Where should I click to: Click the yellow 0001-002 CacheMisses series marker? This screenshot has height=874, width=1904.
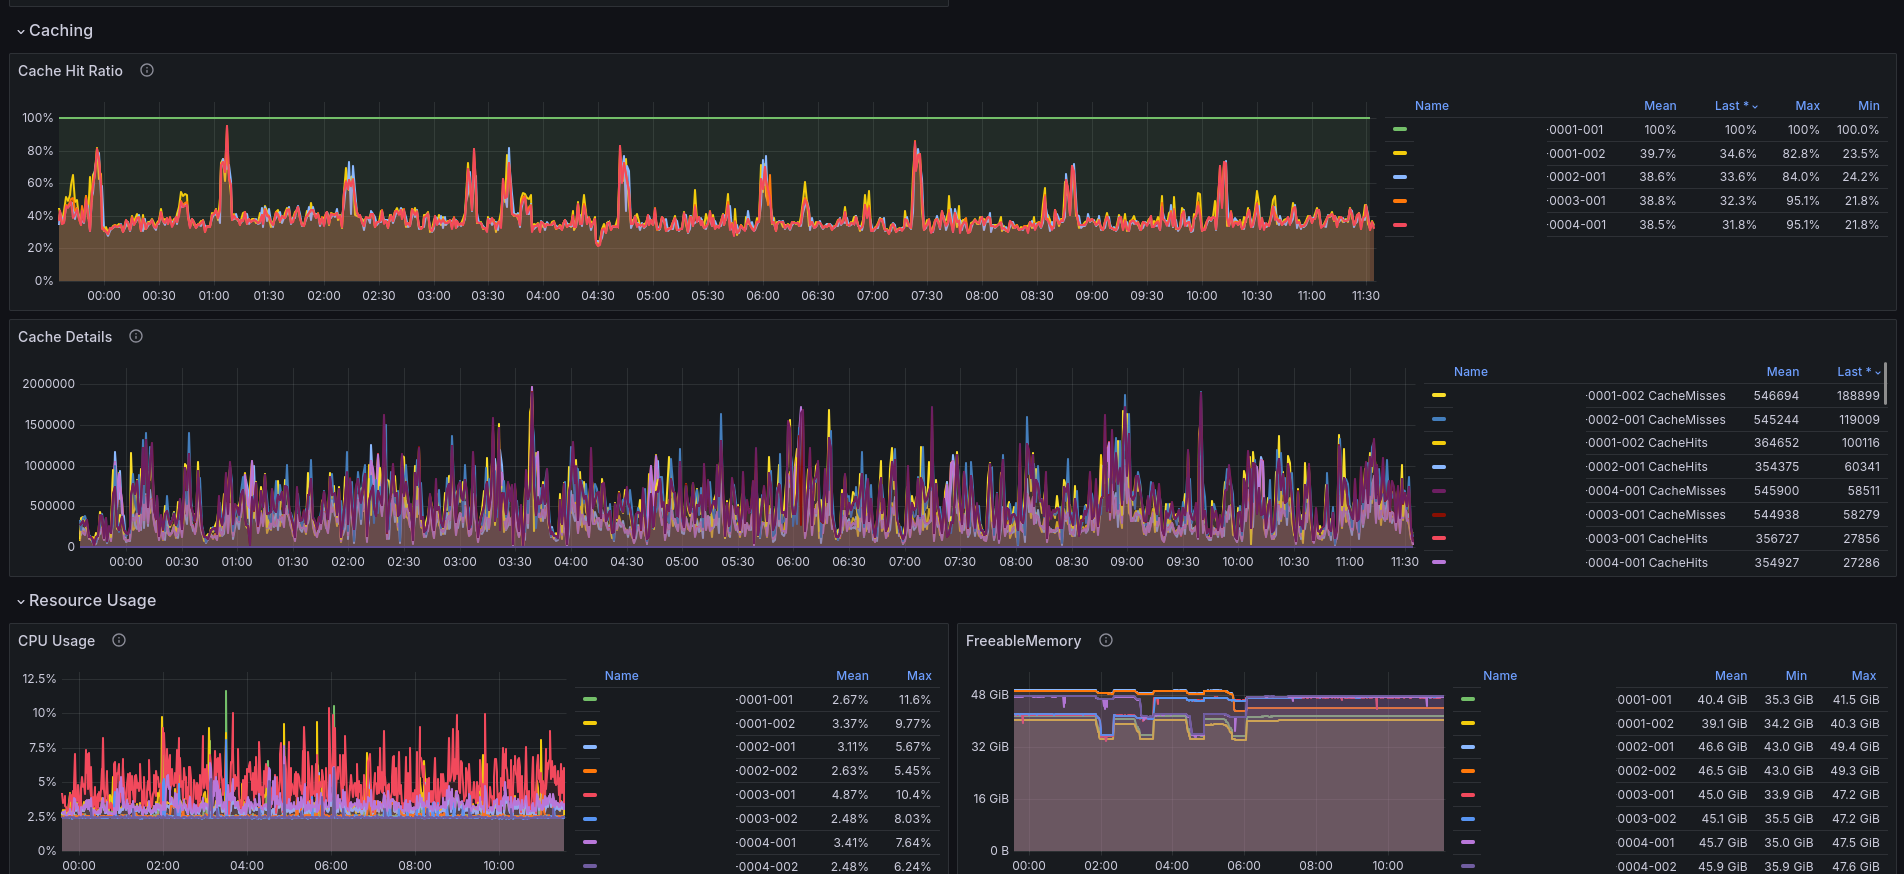pos(1439,396)
